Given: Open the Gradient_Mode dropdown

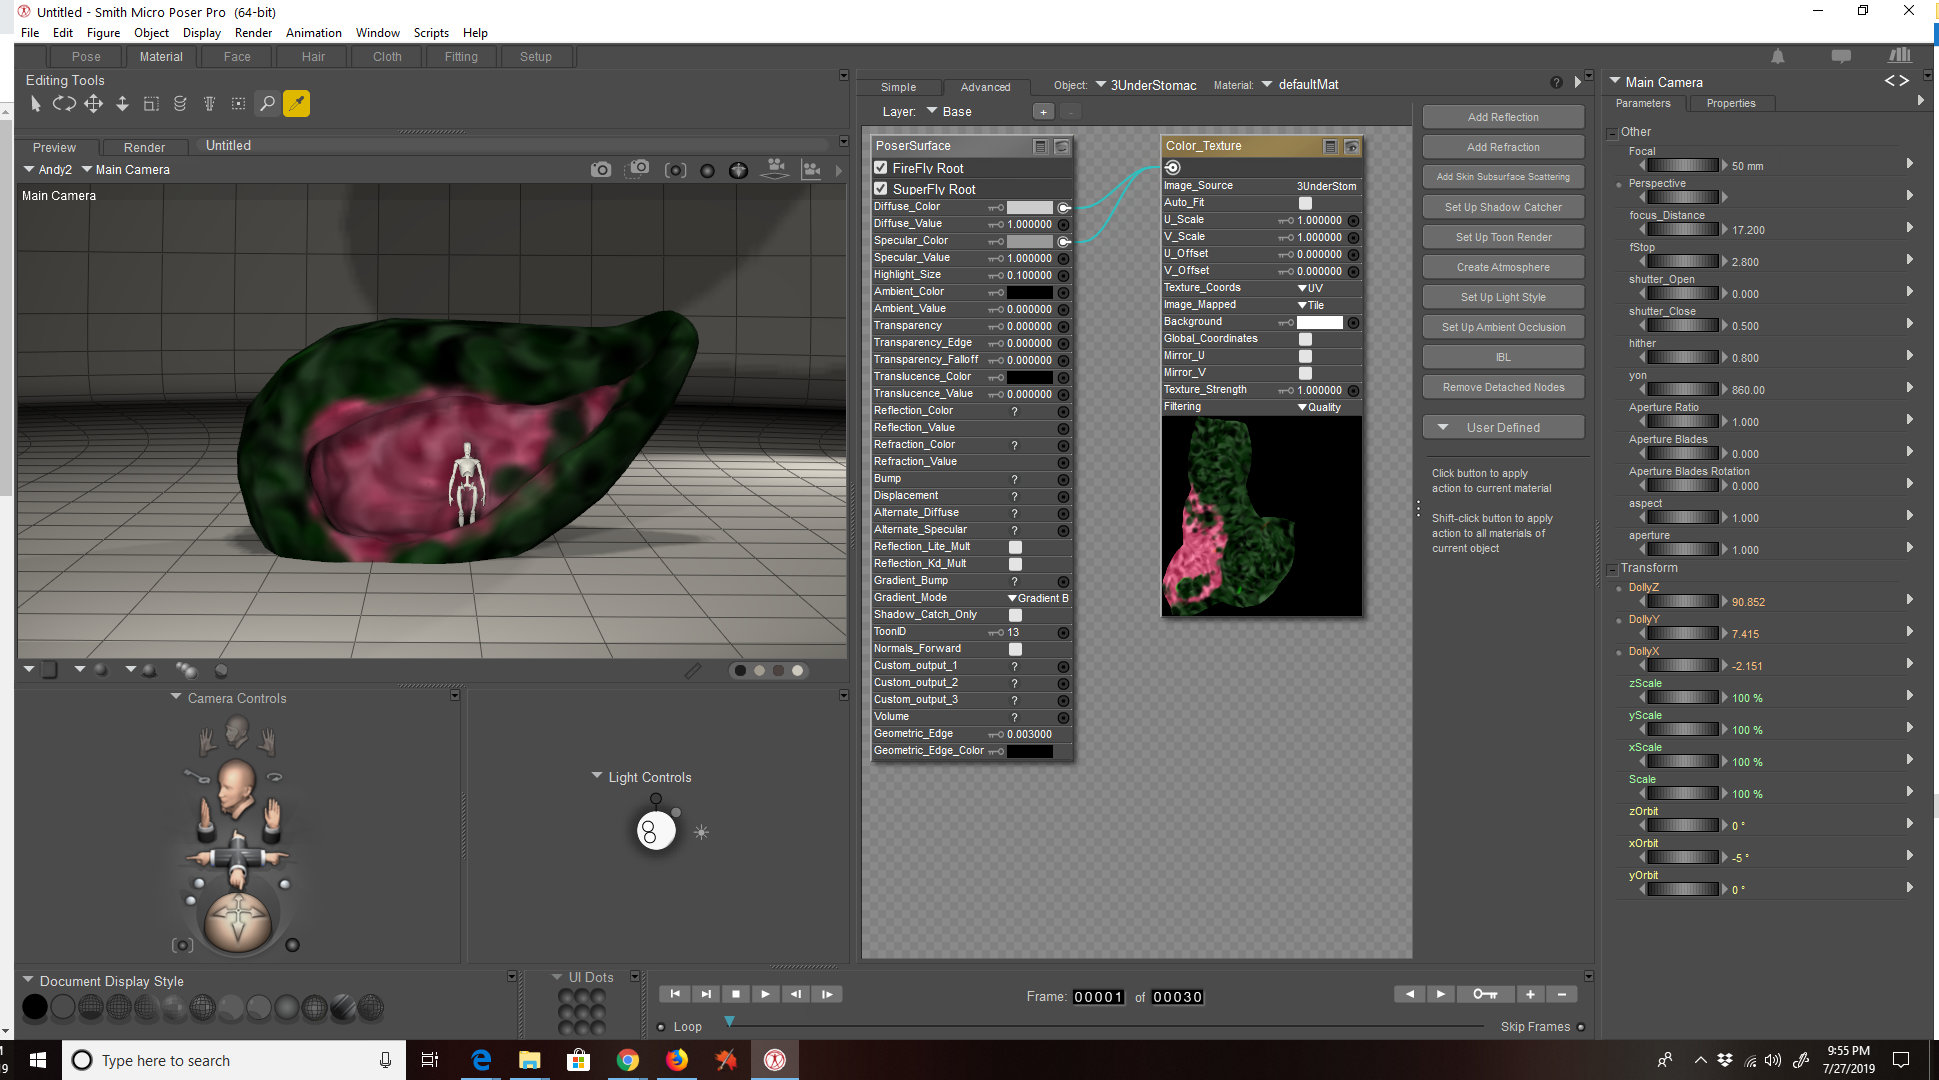Looking at the screenshot, I should (1038, 598).
